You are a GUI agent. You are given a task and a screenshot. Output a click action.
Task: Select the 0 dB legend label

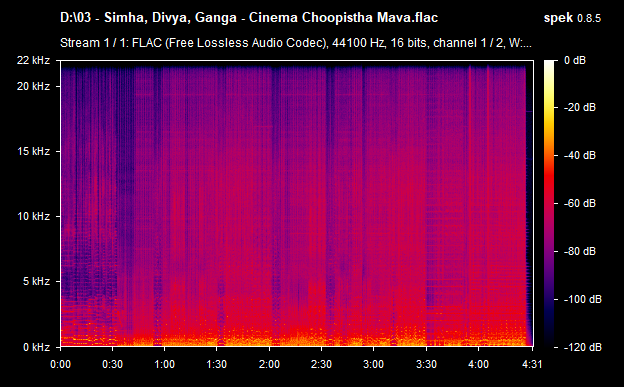tap(575, 61)
